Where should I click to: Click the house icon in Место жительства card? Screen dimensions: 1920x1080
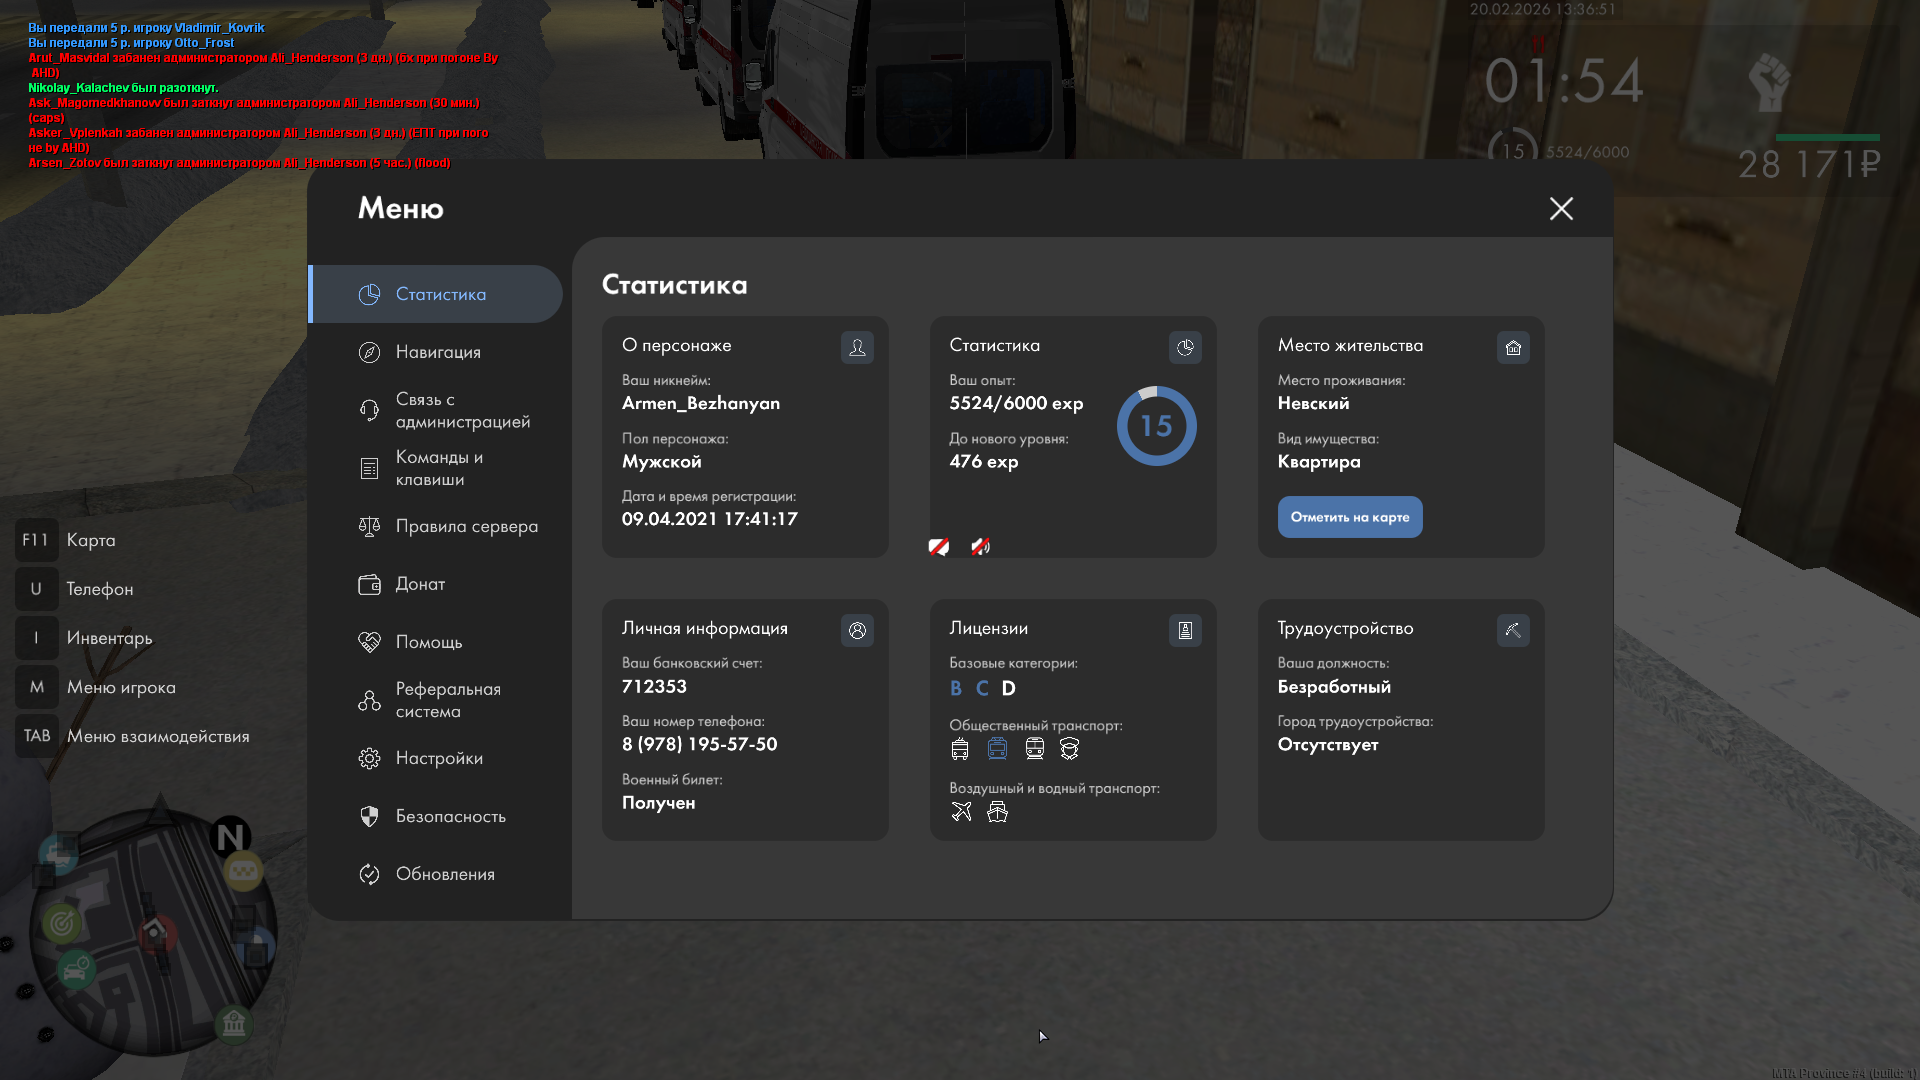click(x=1513, y=347)
